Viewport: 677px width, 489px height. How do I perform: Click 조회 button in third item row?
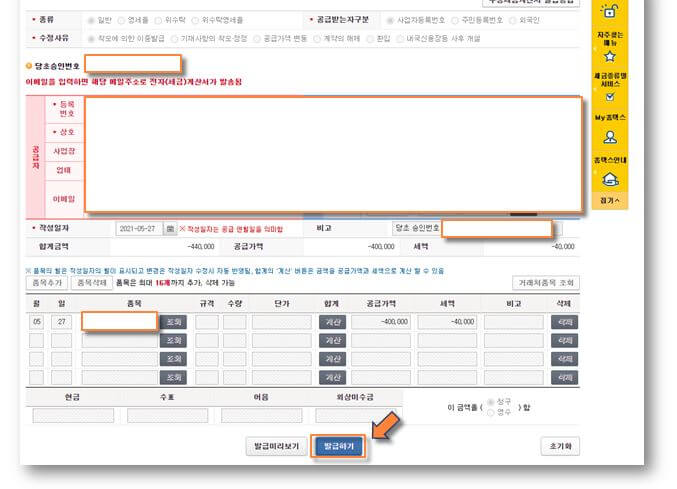(173, 359)
